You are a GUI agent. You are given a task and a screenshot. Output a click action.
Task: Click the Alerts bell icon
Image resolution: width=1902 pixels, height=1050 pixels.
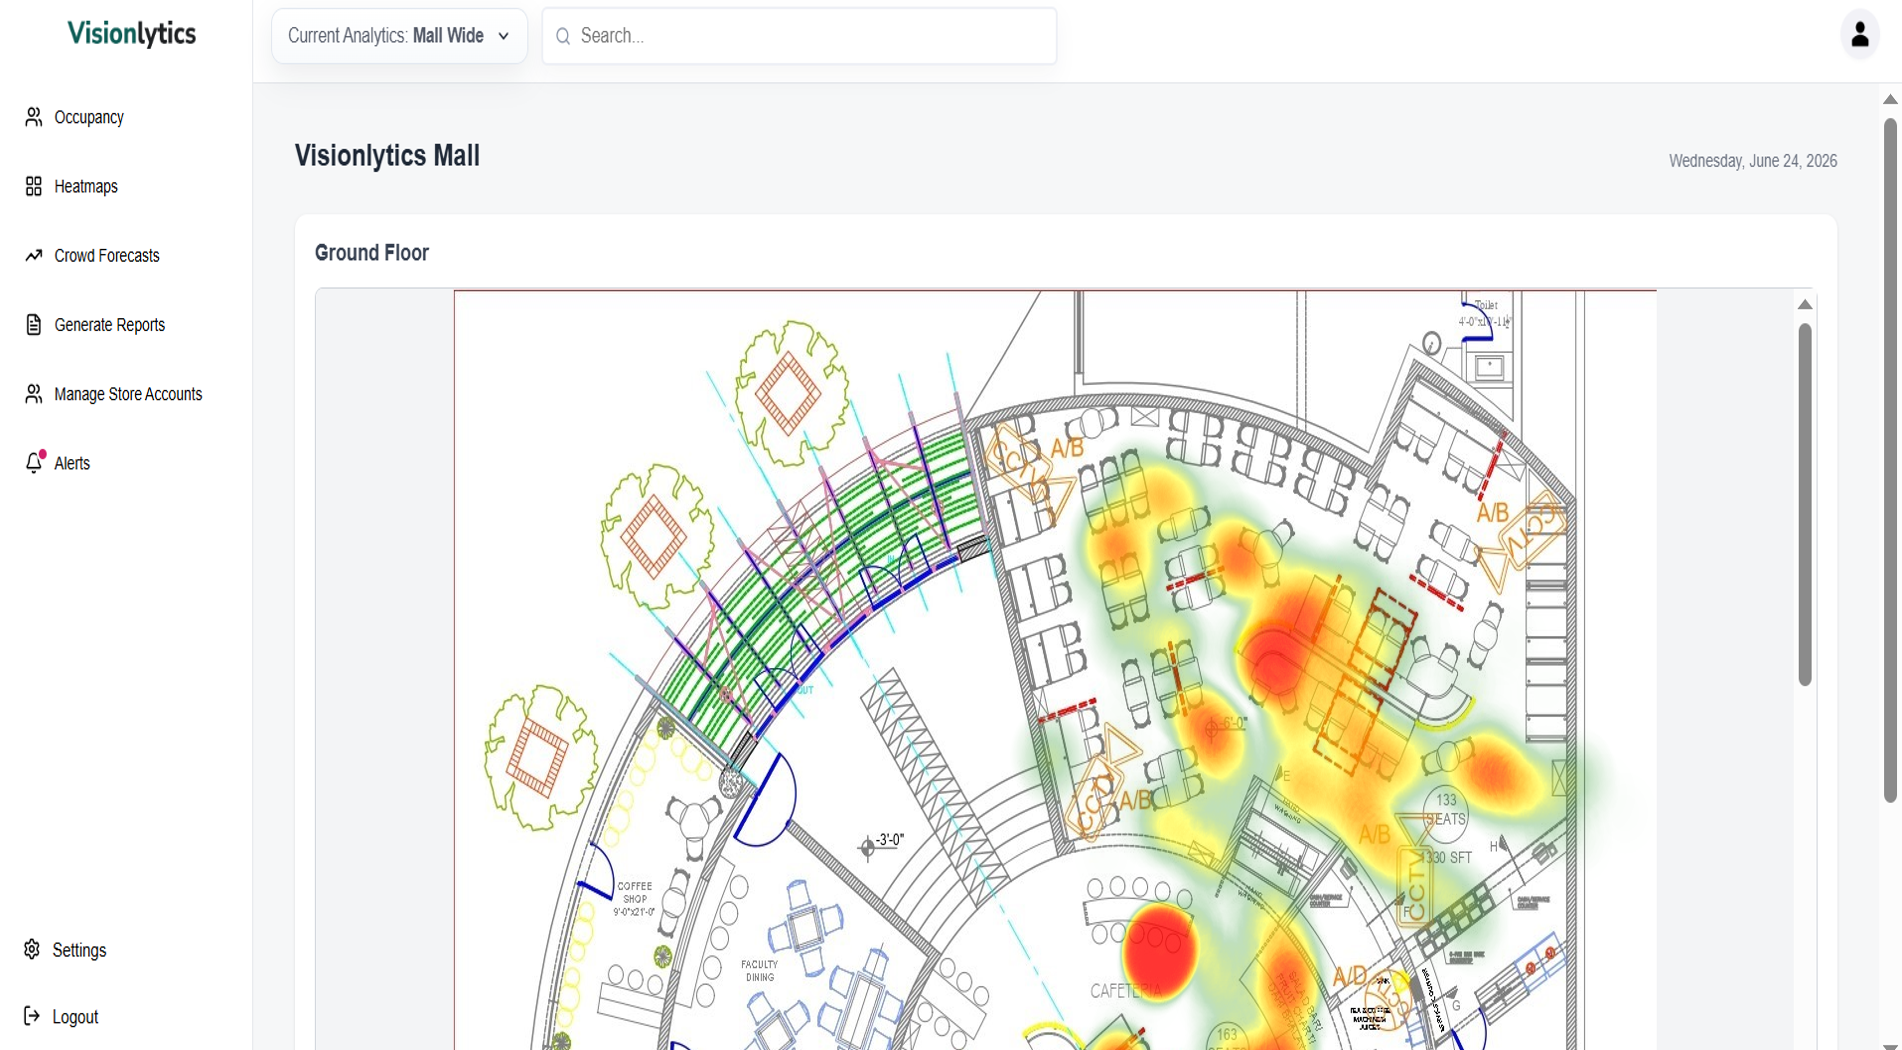click(34, 462)
